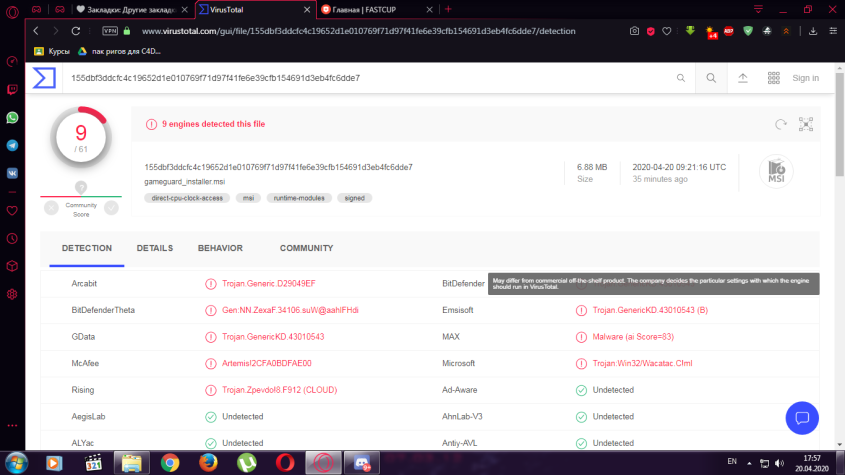Click the snapshot camera icon in address bar
Image resolution: width=845 pixels, height=475 pixels.
634,31
